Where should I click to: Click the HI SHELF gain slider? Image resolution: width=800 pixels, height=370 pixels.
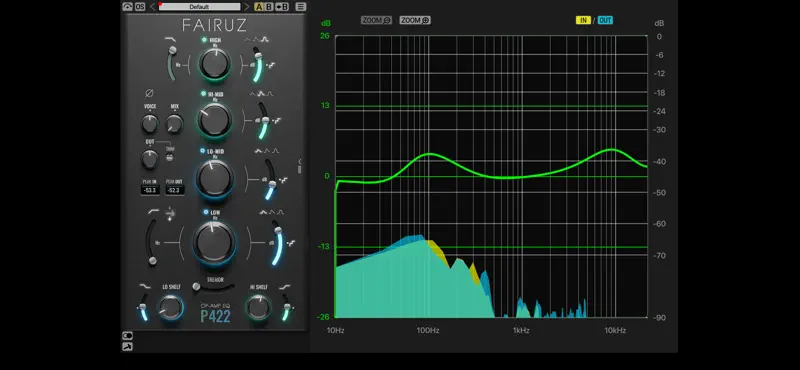[x=287, y=307]
